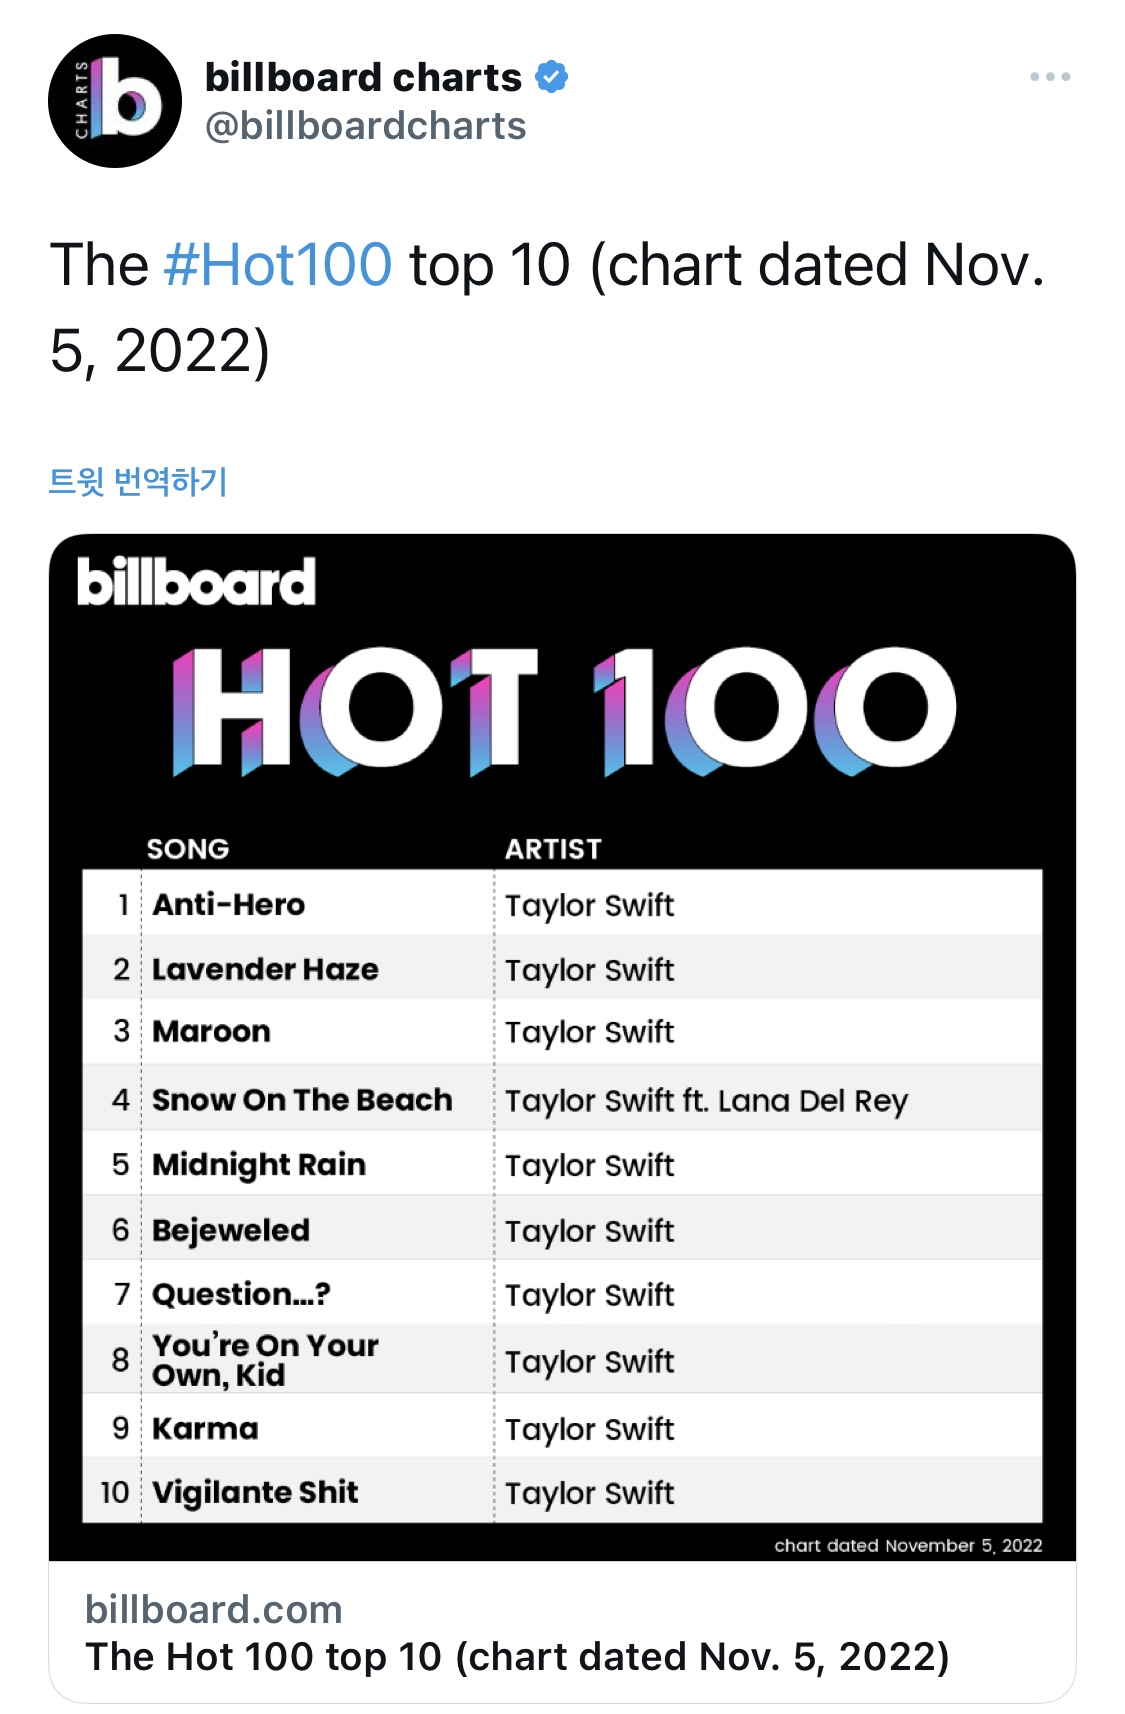Viewport: 1125px width, 1714px height.
Task: Open the #Hot100 hashtag link
Action: point(277,265)
